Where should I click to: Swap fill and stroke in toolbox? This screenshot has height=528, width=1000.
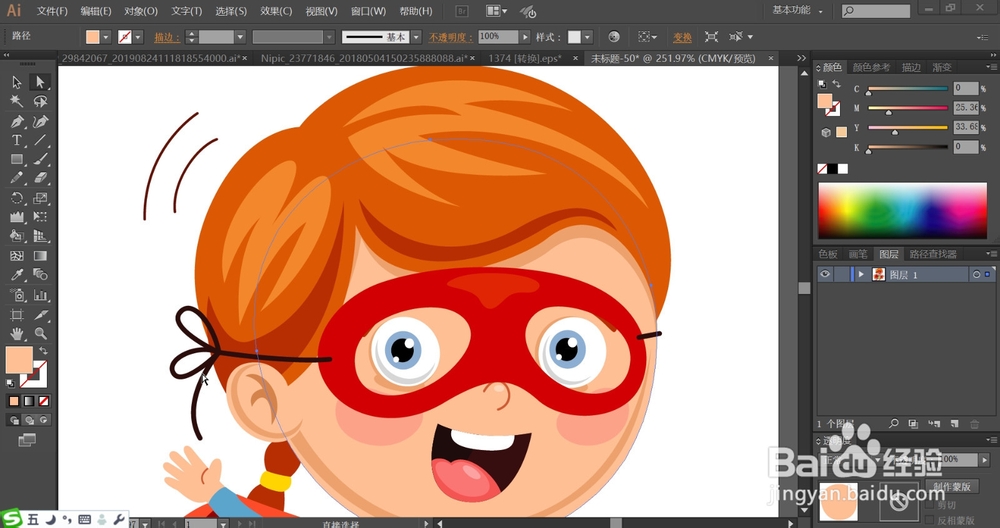click(43, 351)
